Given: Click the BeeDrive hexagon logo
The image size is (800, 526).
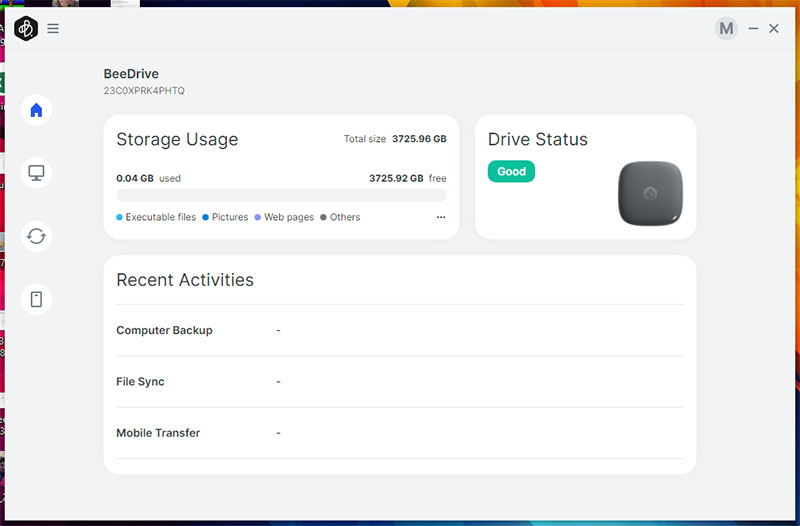Looking at the screenshot, I should (x=26, y=29).
